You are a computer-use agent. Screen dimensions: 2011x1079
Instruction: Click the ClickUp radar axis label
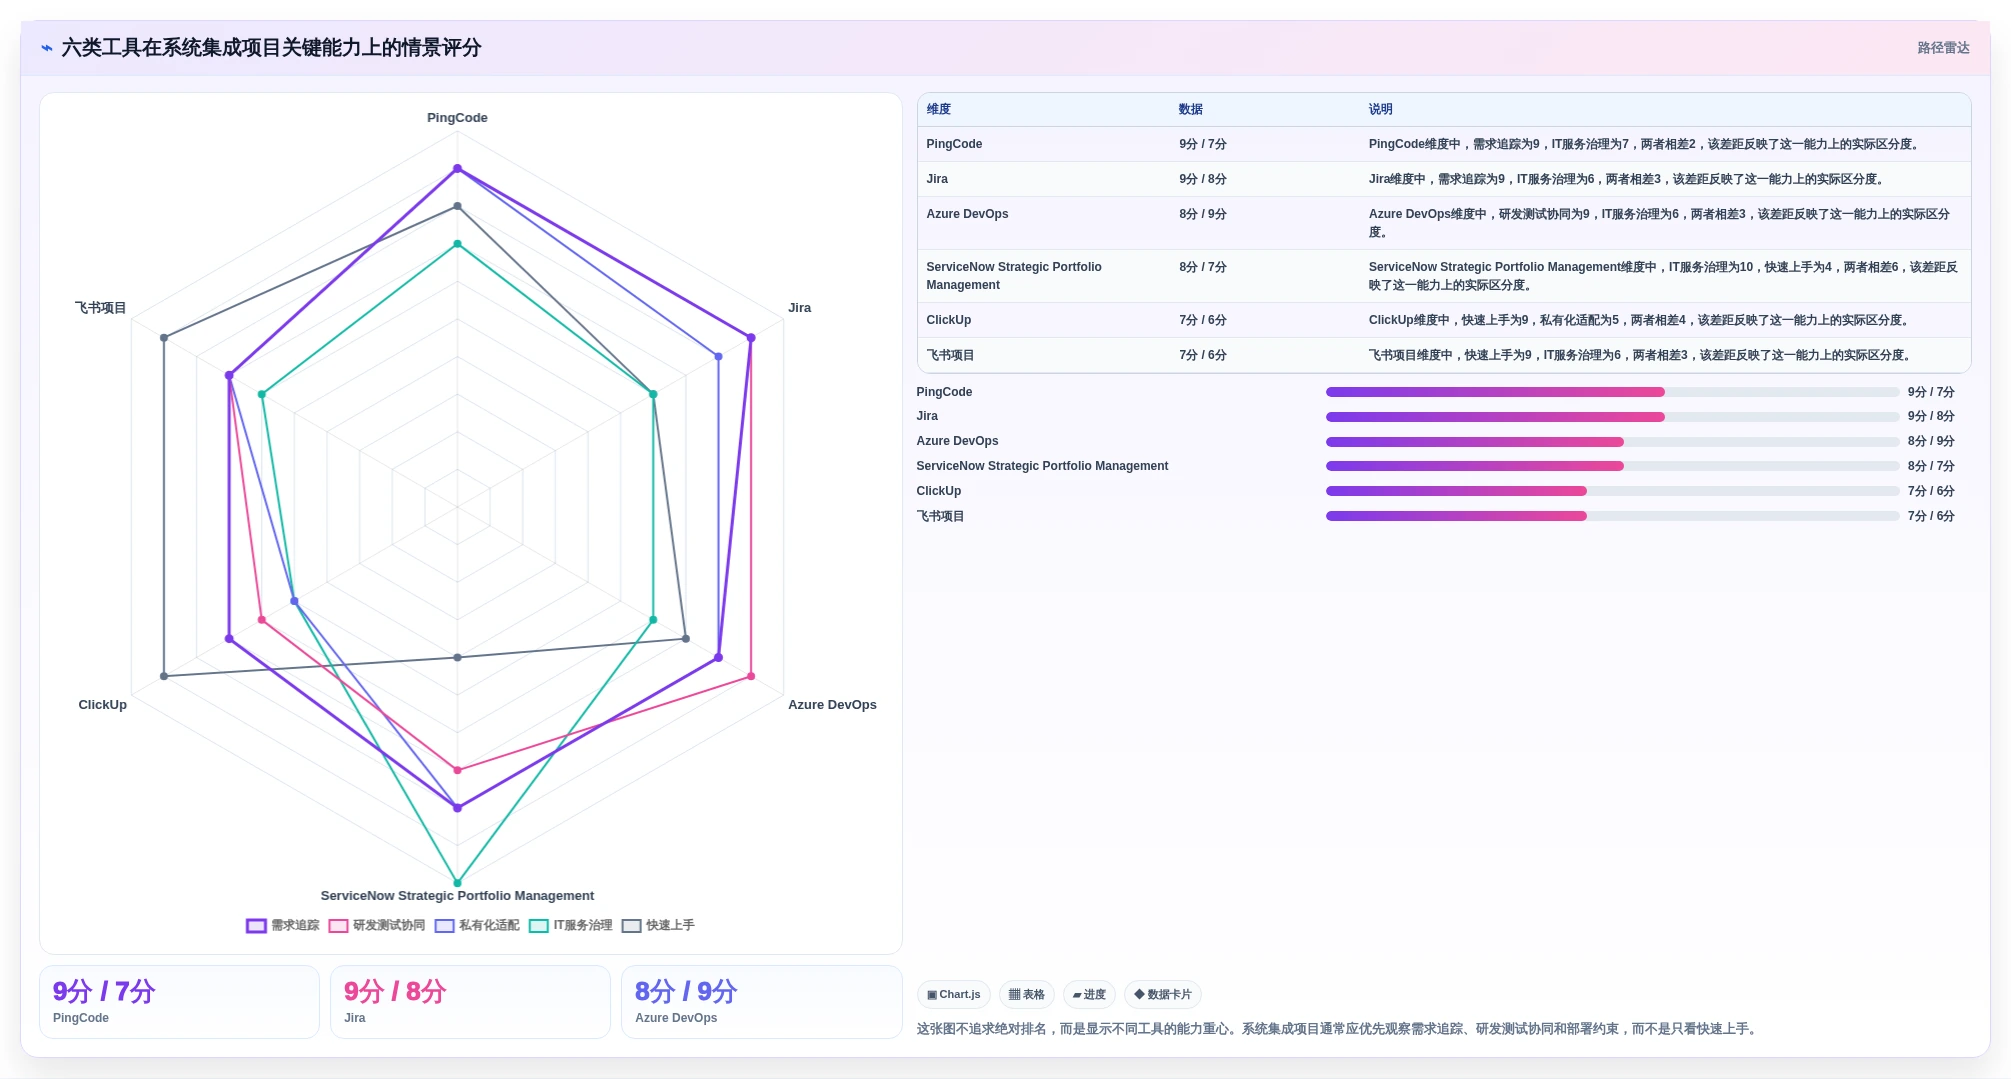[x=103, y=705]
